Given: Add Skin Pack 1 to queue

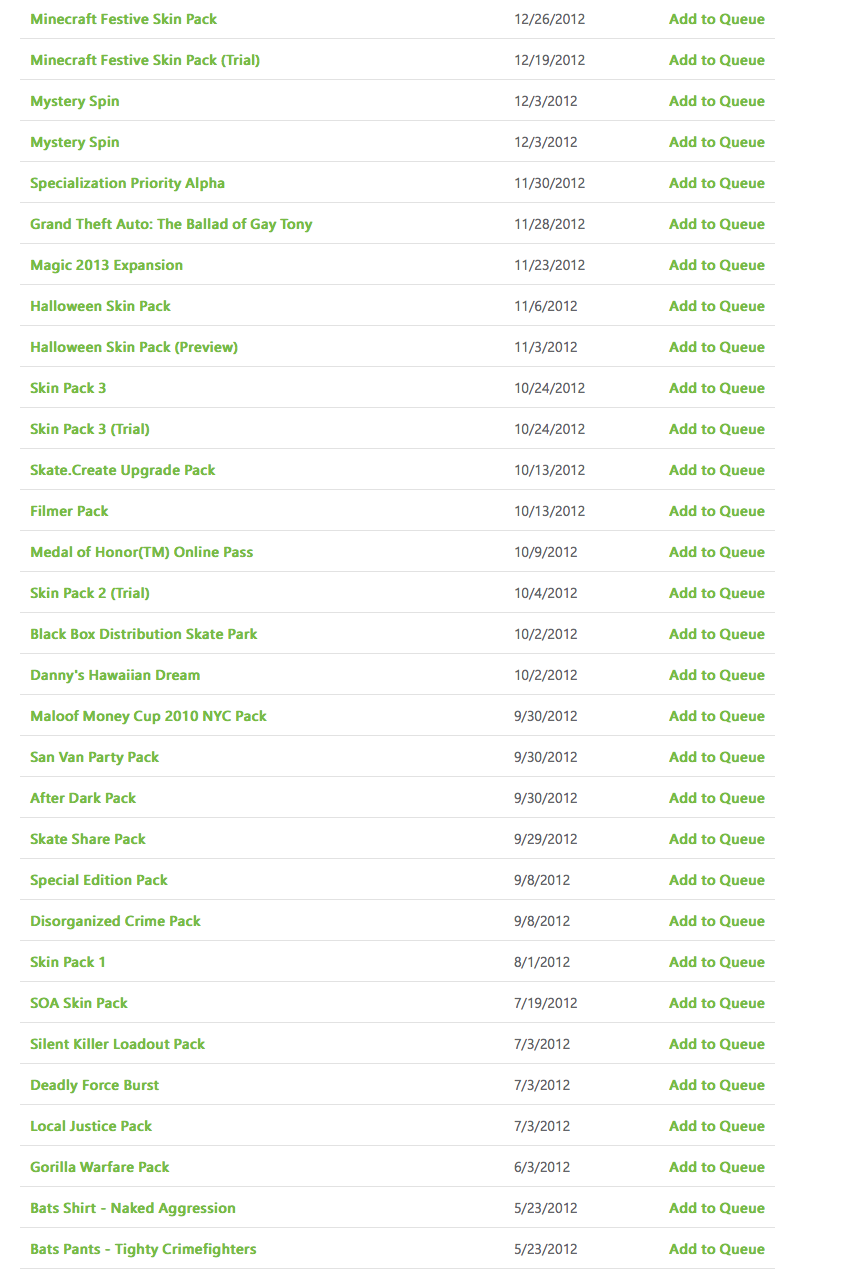Looking at the screenshot, I should (x=717, y=962).
